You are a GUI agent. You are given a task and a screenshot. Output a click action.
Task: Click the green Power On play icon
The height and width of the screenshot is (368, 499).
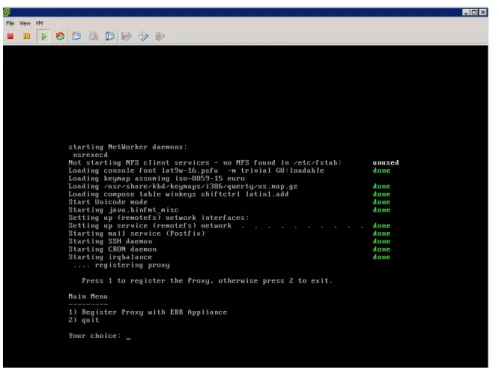[x=43, y=36]
